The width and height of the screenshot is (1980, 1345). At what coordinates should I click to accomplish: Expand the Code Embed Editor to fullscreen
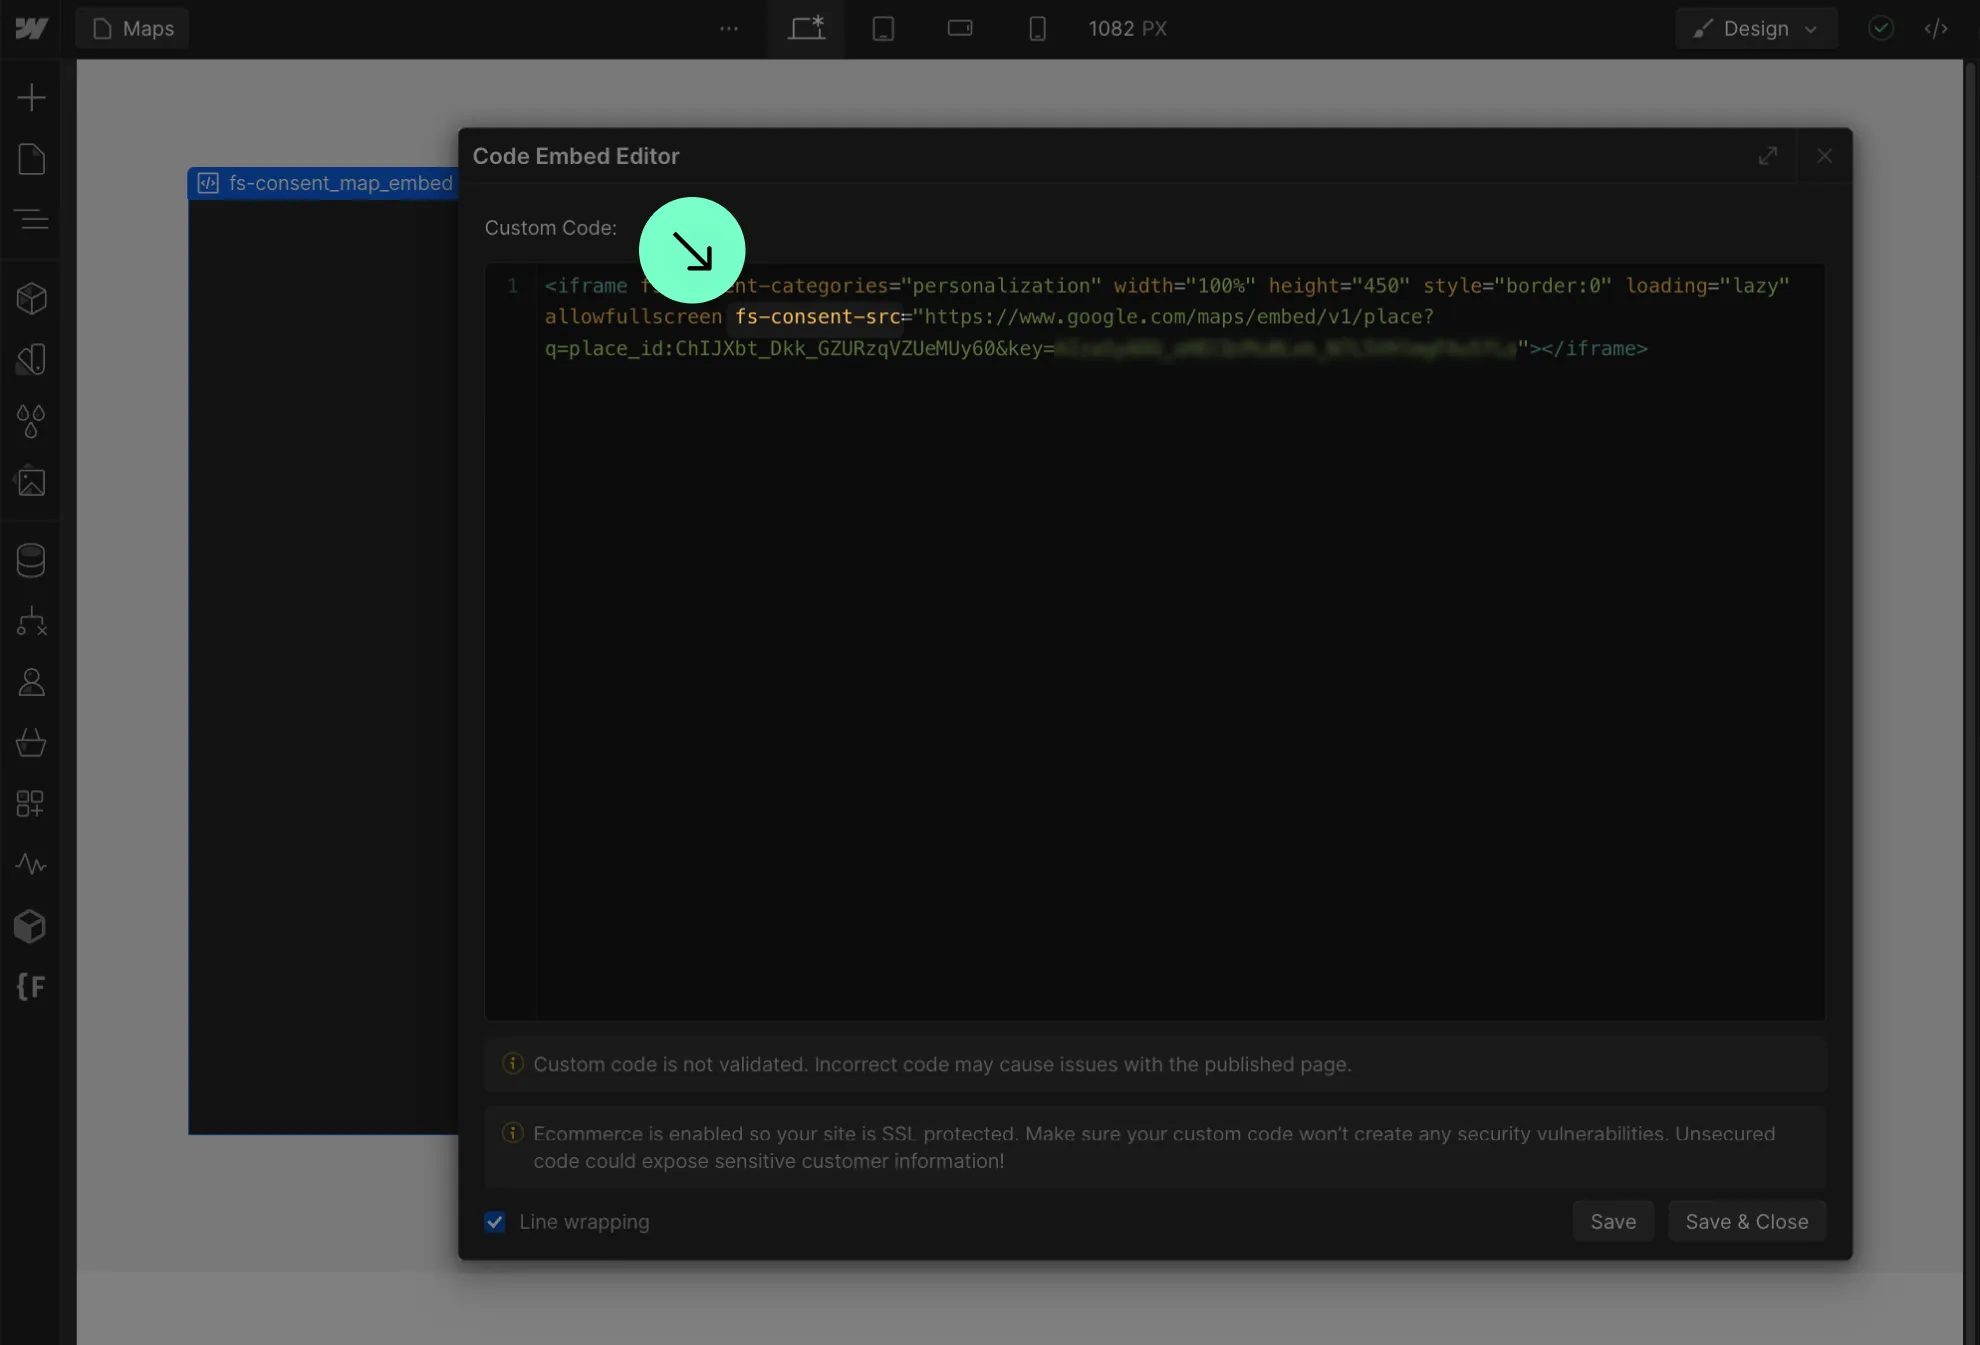(1768, 156)
